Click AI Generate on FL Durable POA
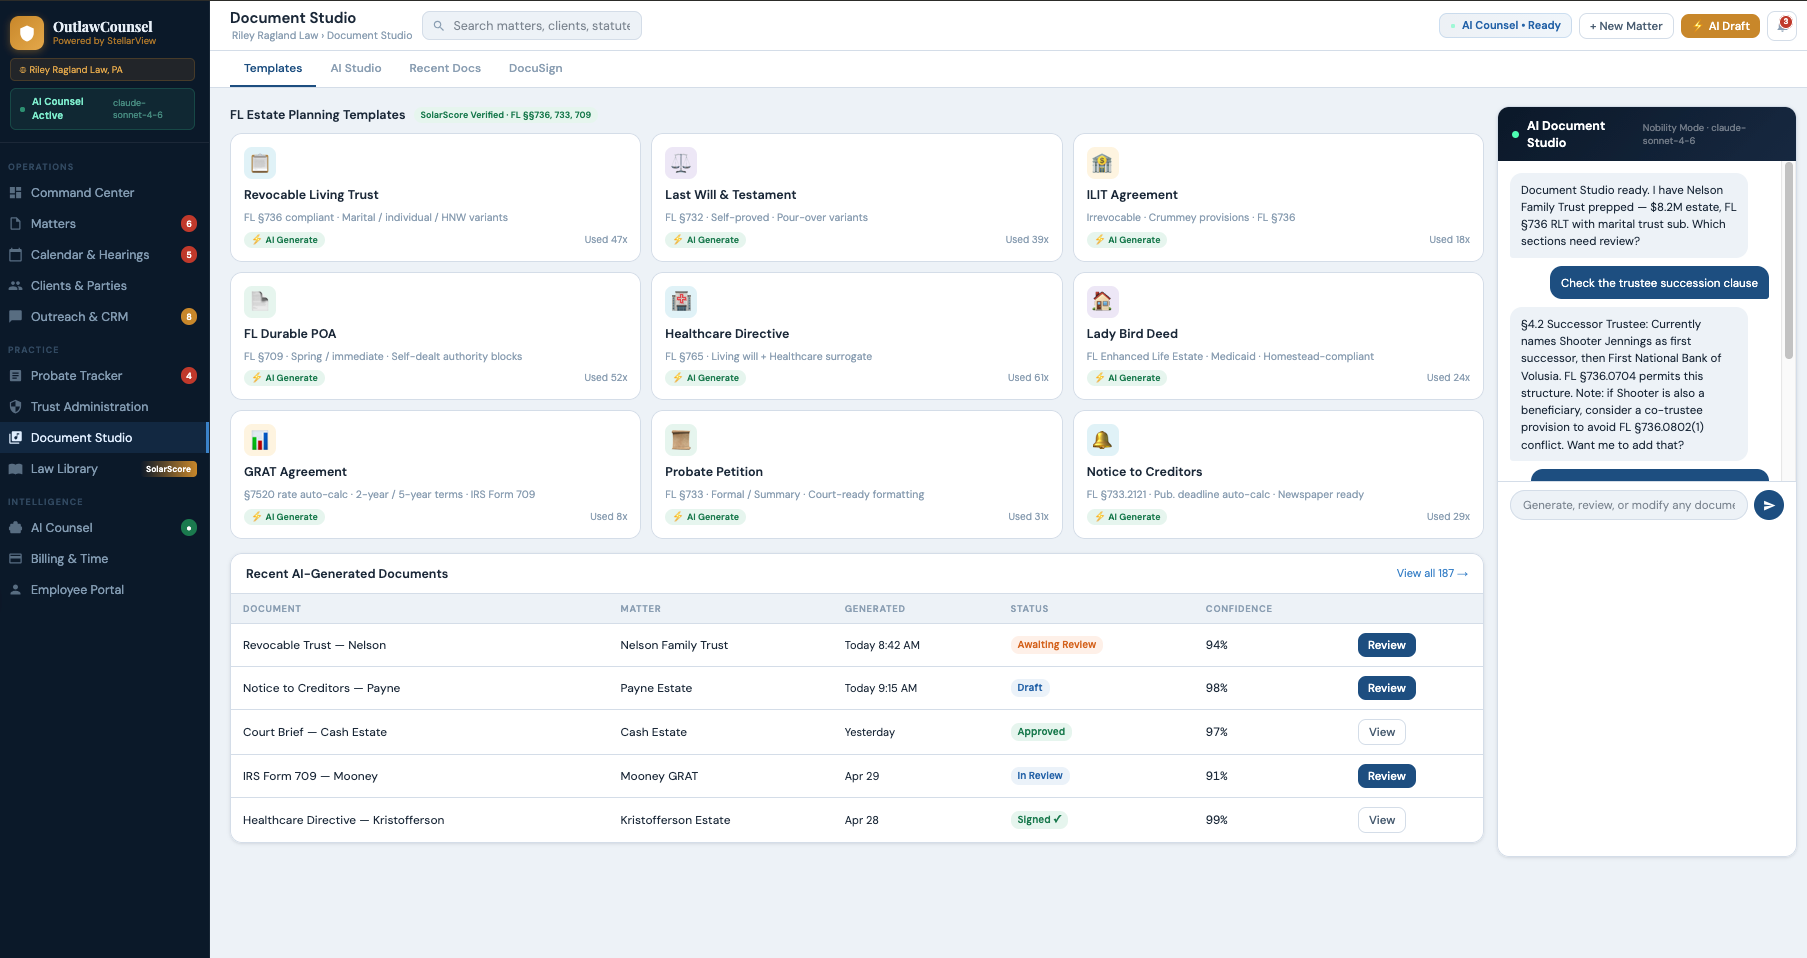This screenshot has width=1807, height=958. [285, 378]
